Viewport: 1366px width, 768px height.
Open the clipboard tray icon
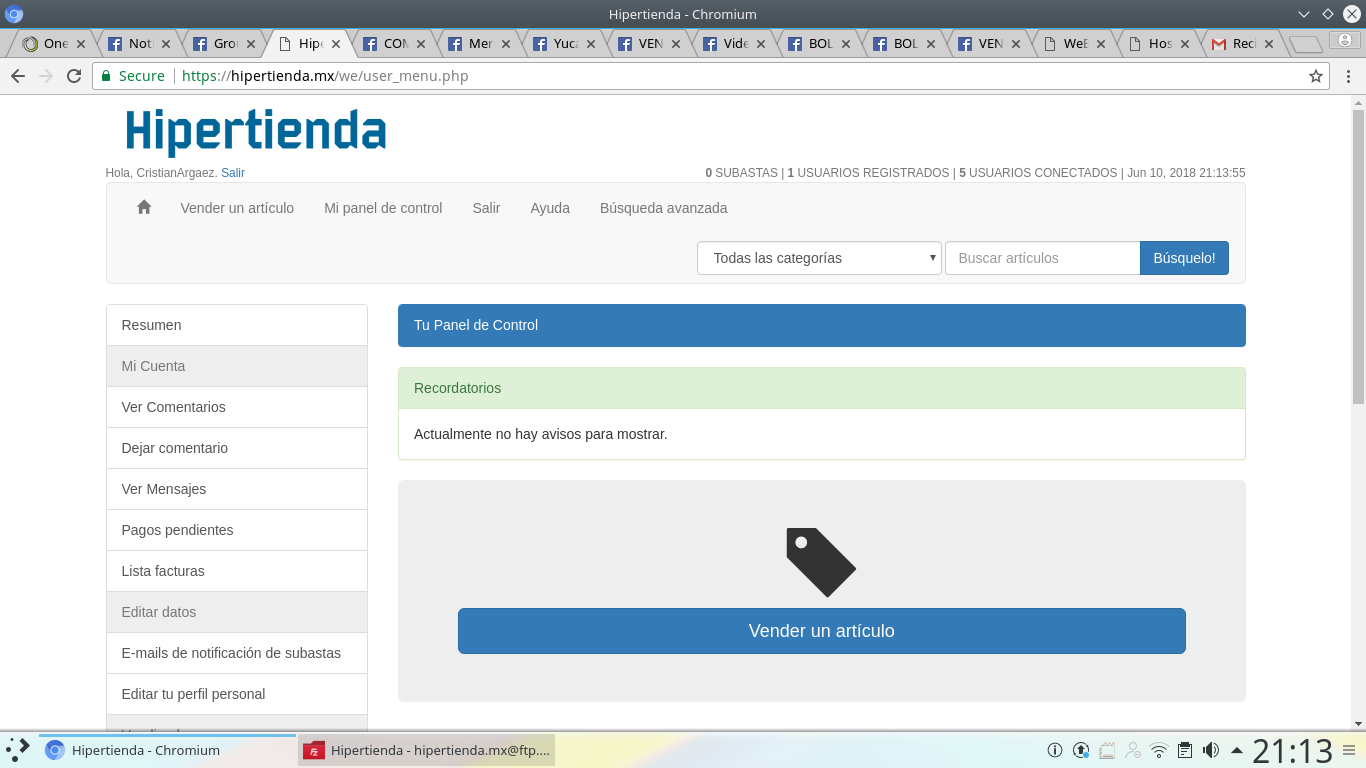(x=1185, y=750)
